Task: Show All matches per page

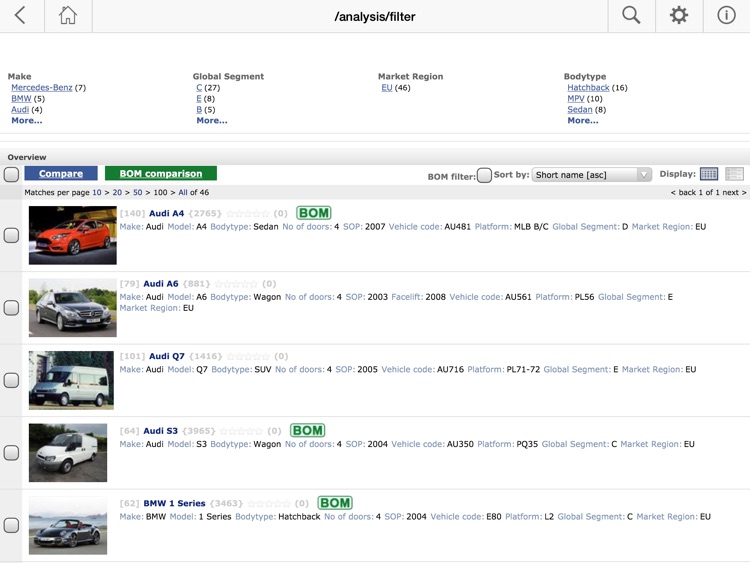Action: (x=183, y=192)
